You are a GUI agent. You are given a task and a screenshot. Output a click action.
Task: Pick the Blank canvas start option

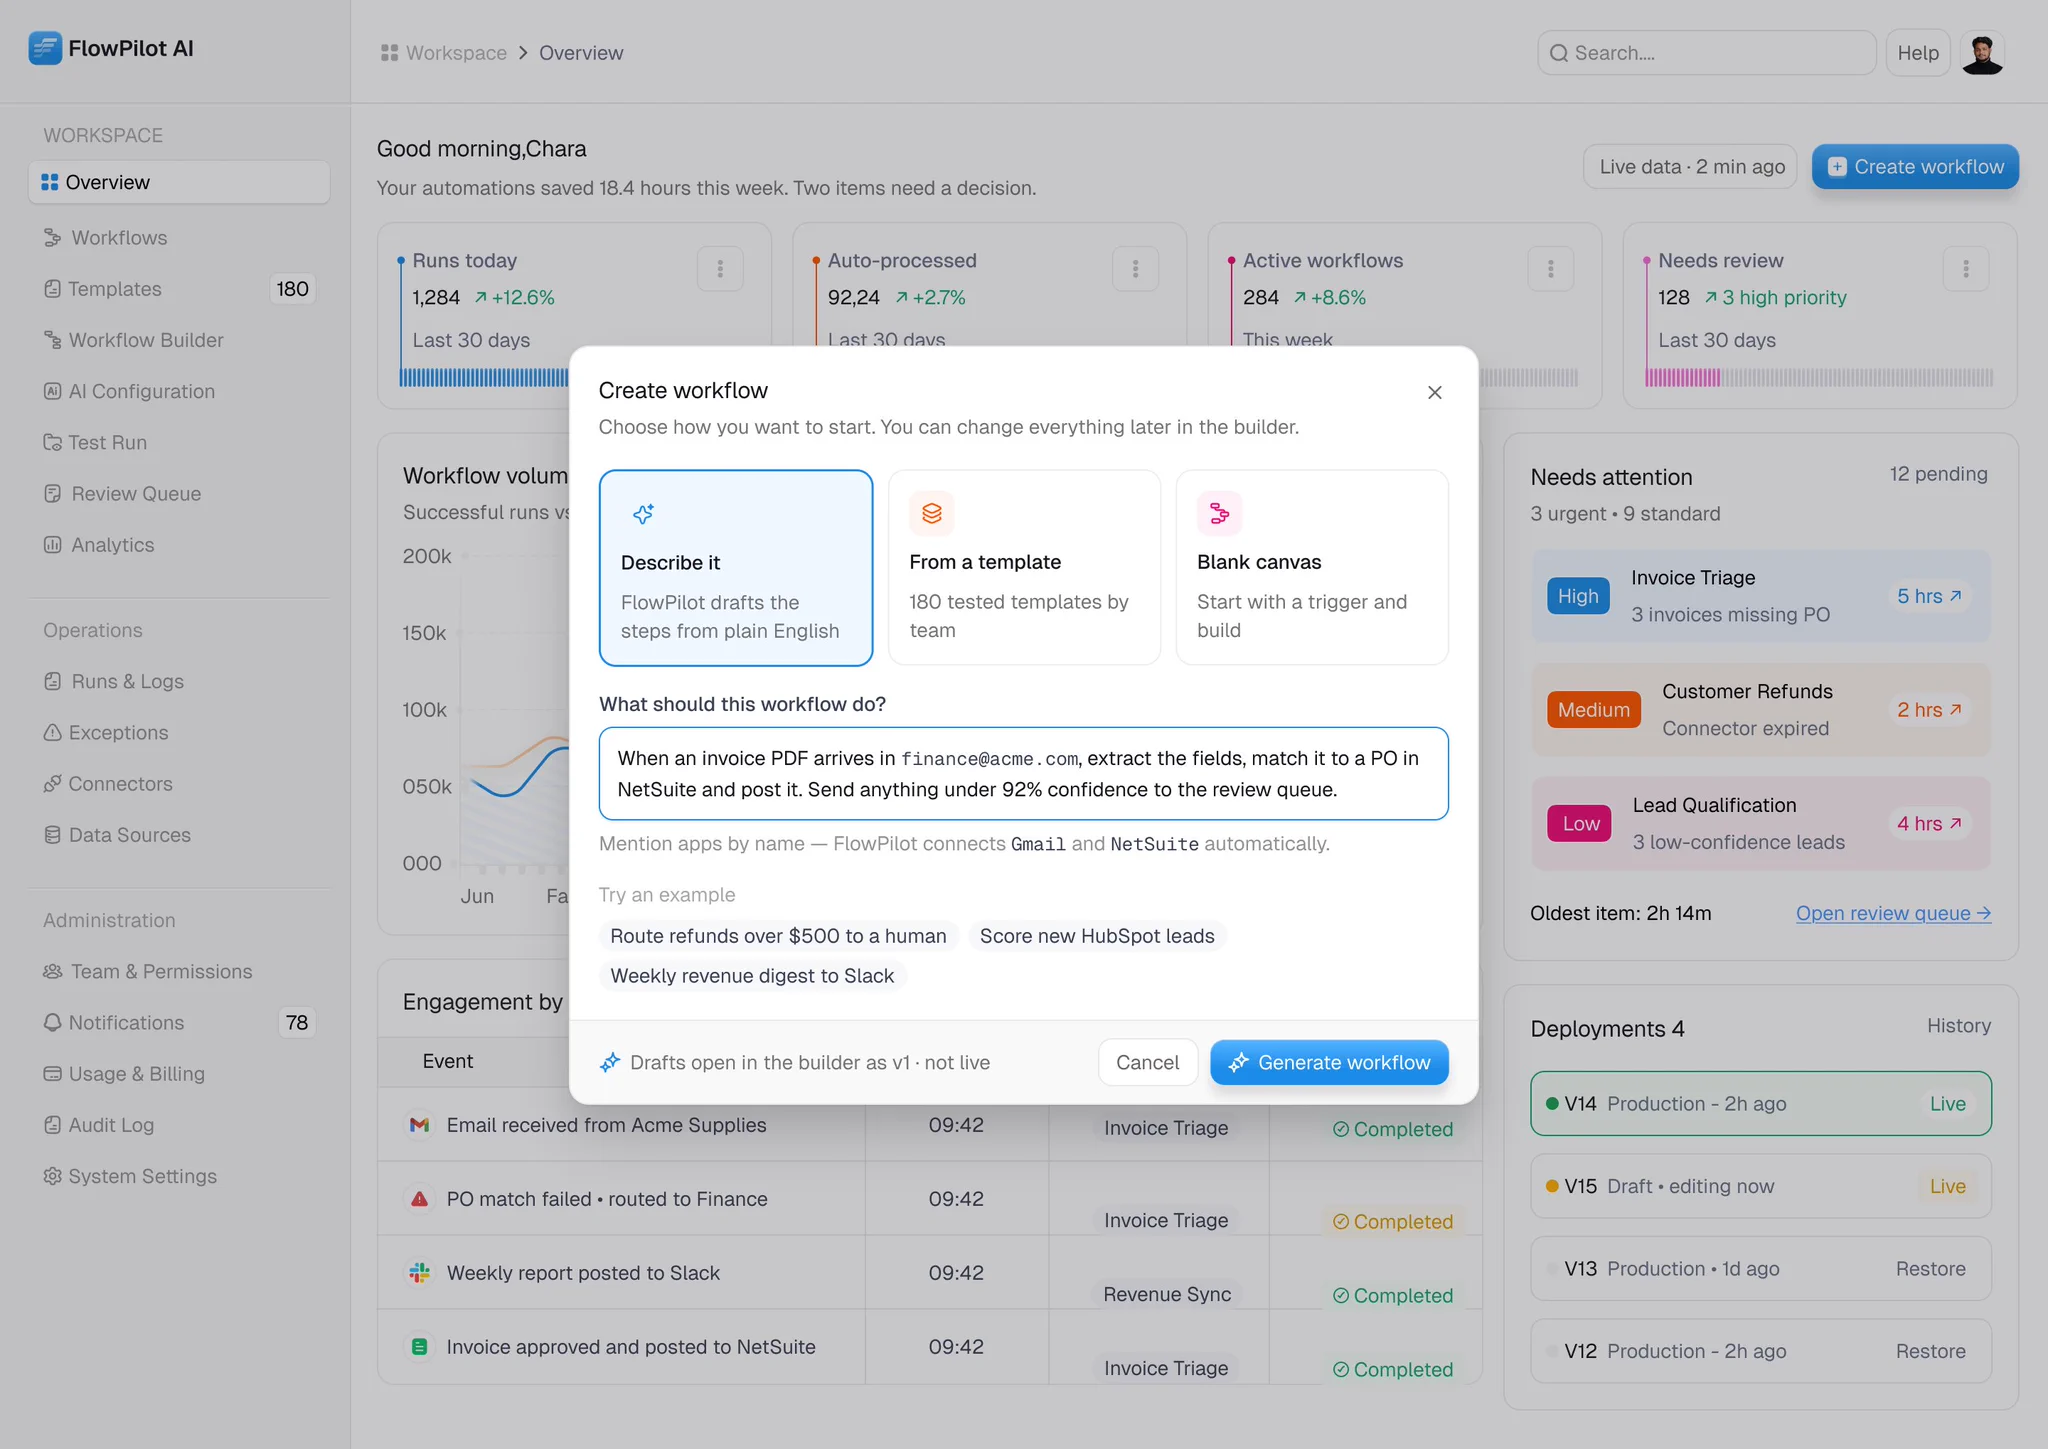[x=1312, y=567]
